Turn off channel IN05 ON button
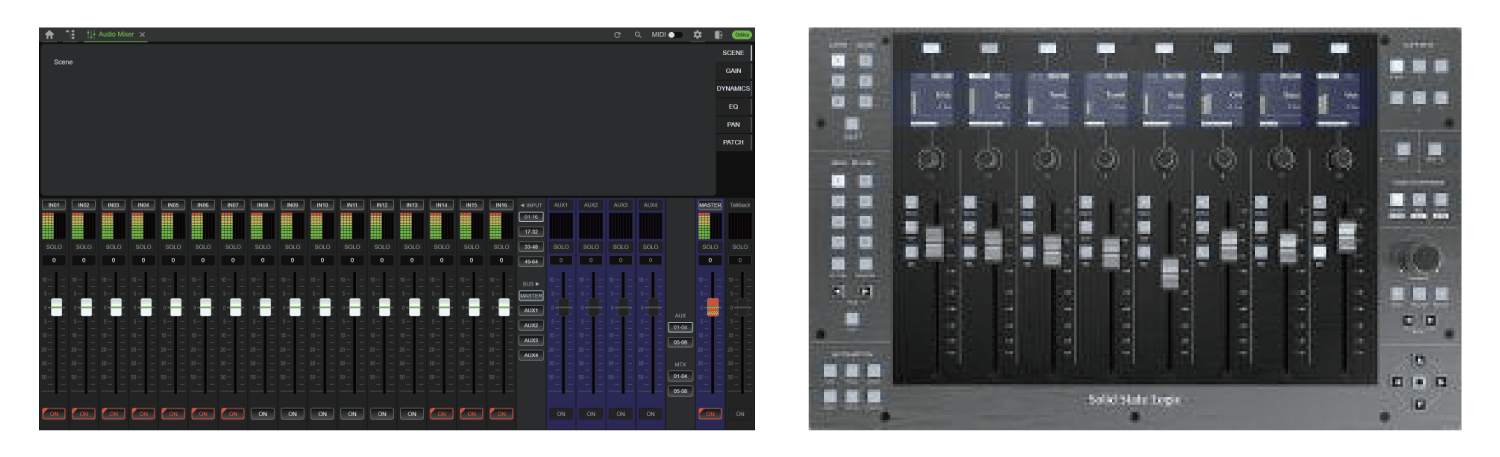1500x457 pixels. pyautogui.click(x=173, y=413)
